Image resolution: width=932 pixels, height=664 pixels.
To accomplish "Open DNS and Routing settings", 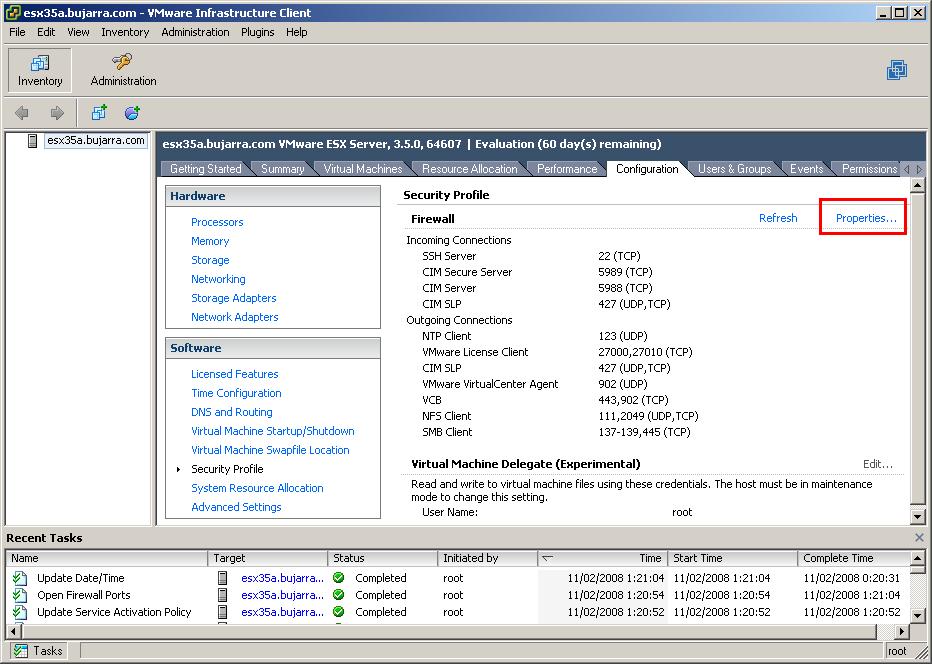I will click(232, 413).
